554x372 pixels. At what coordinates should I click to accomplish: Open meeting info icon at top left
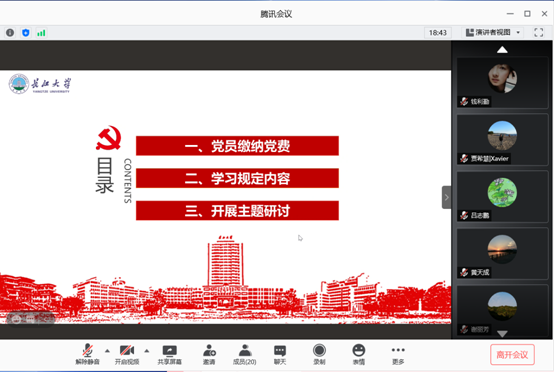point(10,33)
